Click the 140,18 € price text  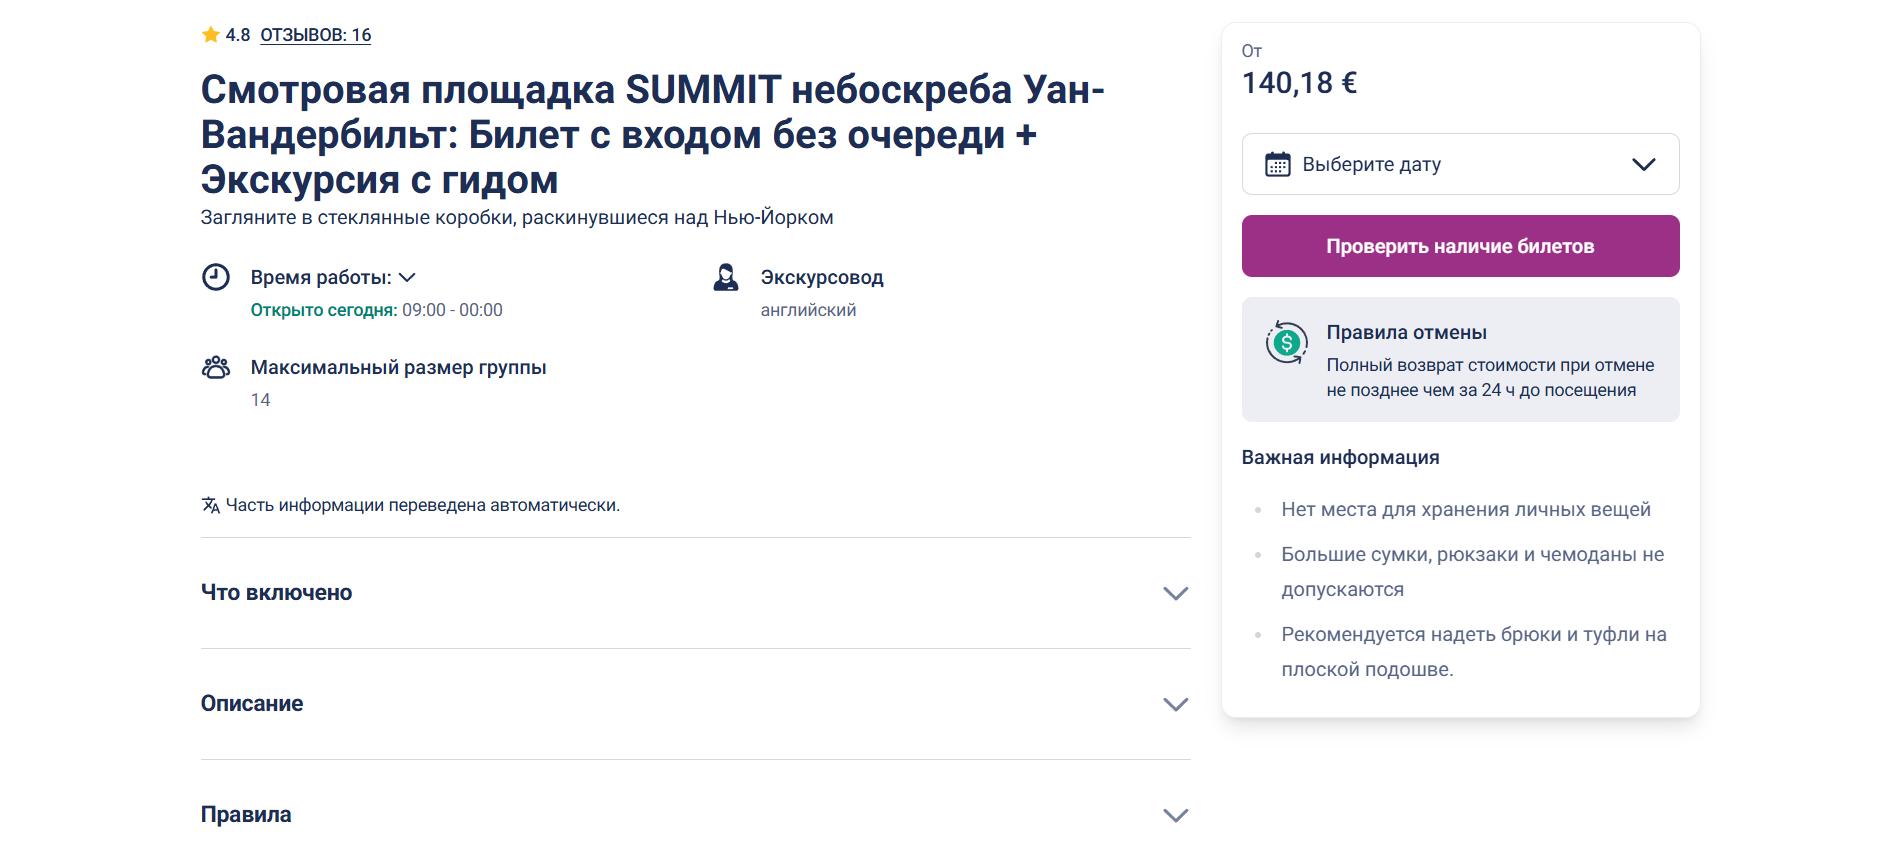click(x=1299, y=83)
